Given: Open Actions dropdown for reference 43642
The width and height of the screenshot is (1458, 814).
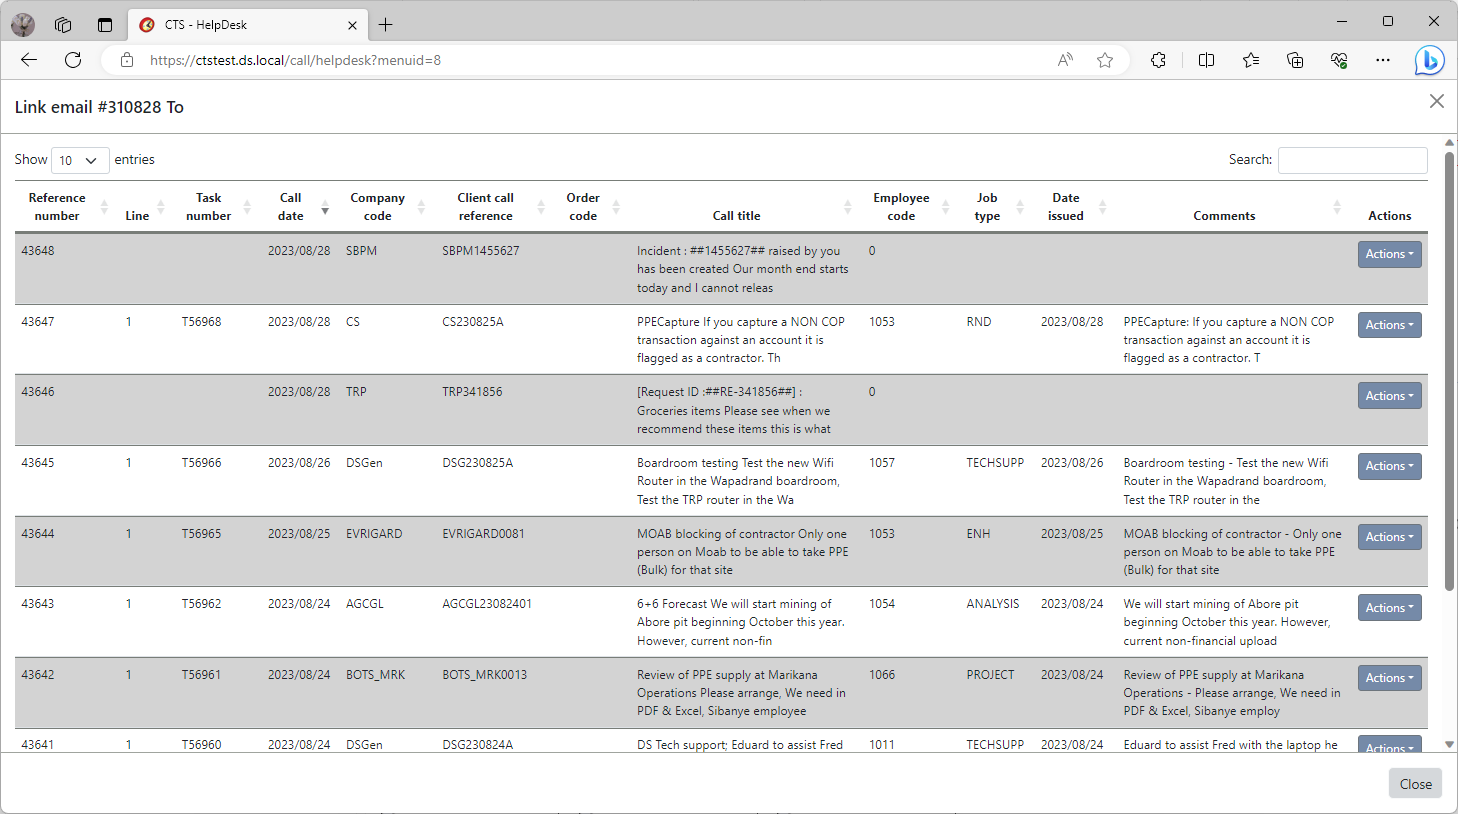Looking at the screenshot, I should pyautogui.click(x=1389, y=678).
